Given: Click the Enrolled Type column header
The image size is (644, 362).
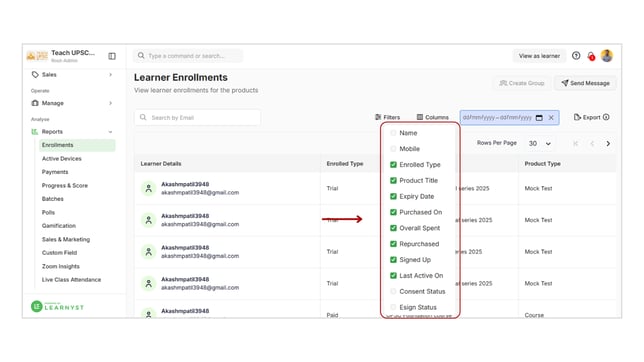Looking at the screenshot, I should [x=345, y=164].
